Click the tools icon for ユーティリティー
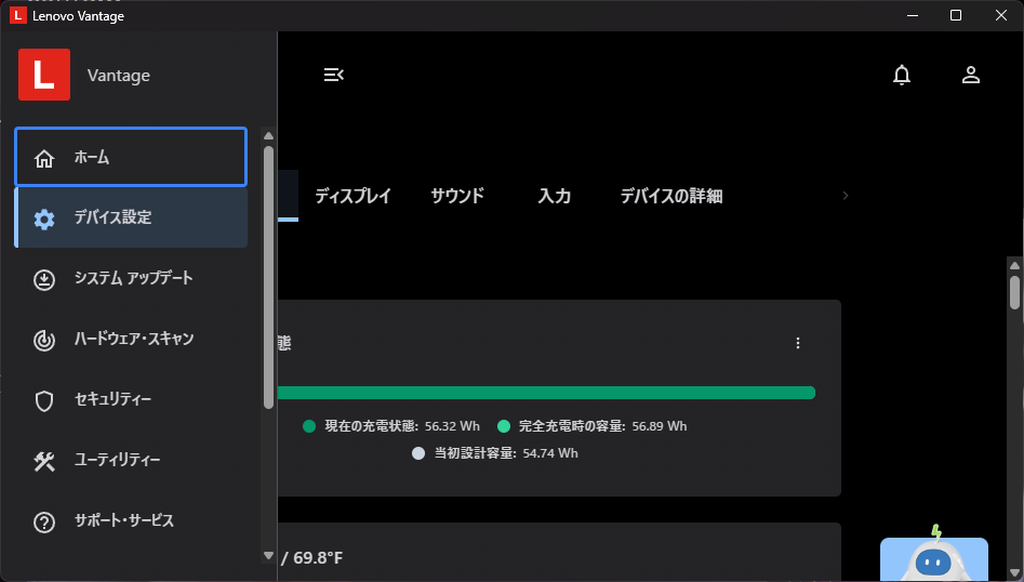Image resolution: width=1024 pixels, height=582 pixels. pos(44,461)
